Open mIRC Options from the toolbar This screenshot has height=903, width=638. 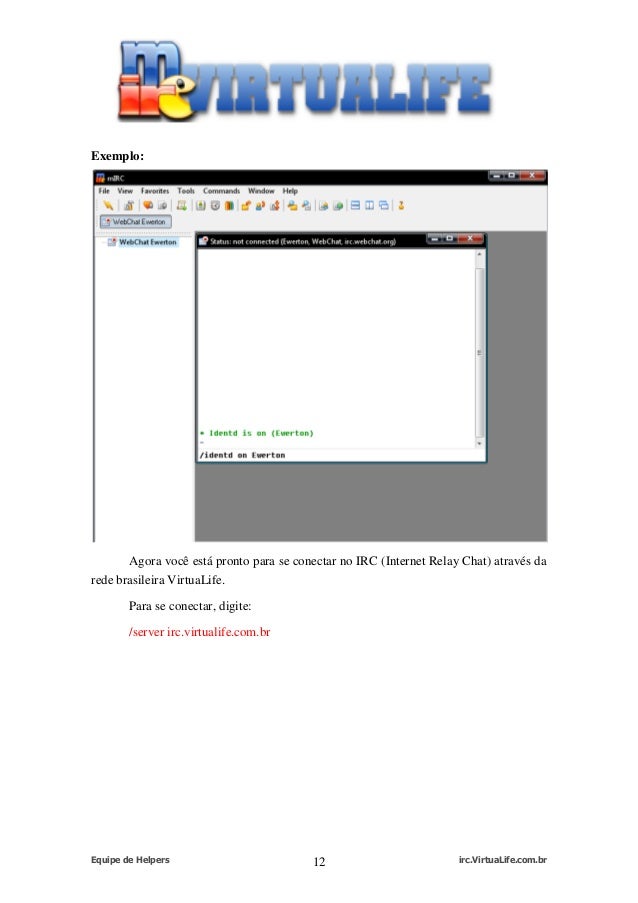point(130,205)
